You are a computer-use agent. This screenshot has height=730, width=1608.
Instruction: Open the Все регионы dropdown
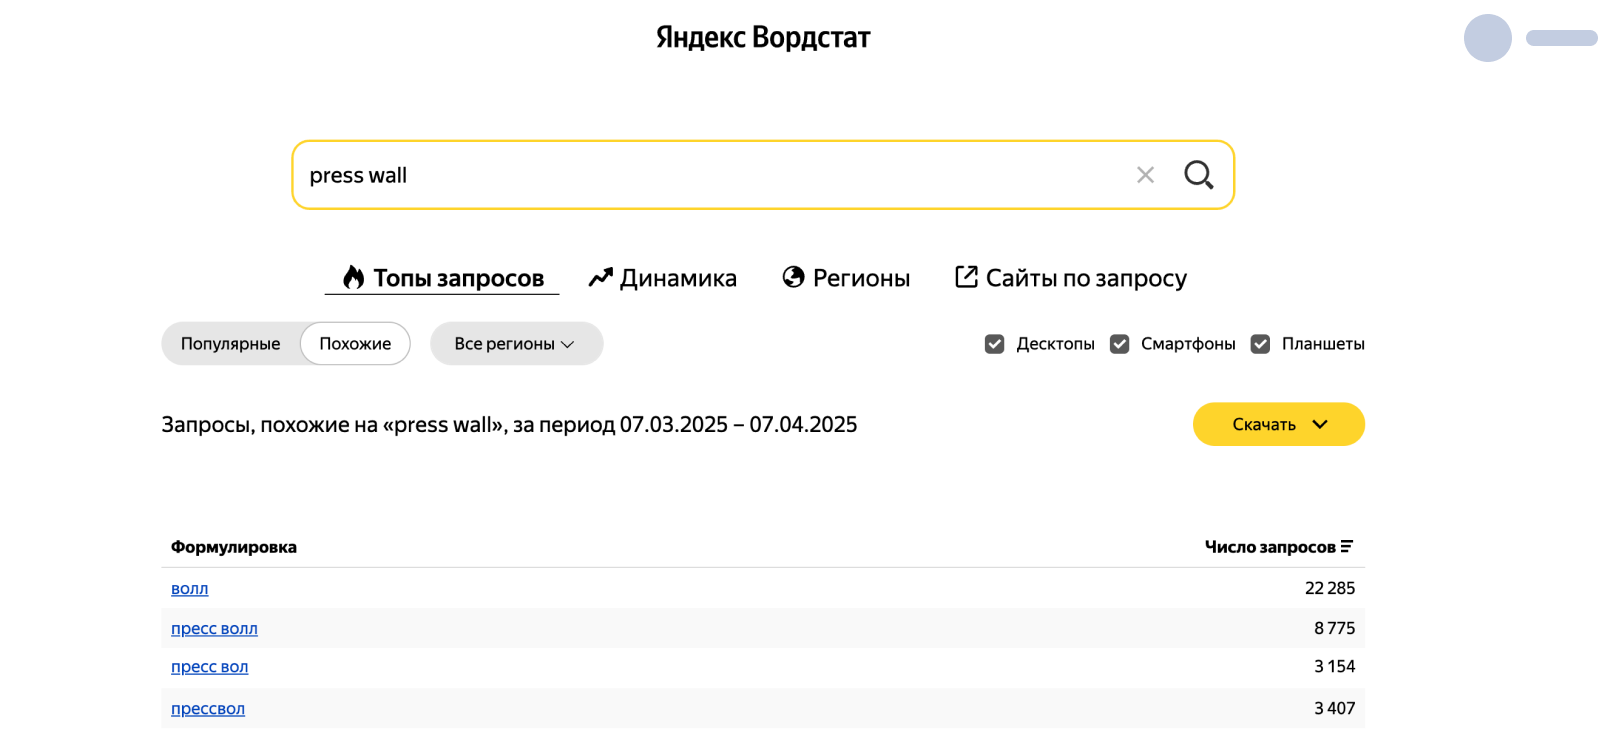tap(516, 344)
